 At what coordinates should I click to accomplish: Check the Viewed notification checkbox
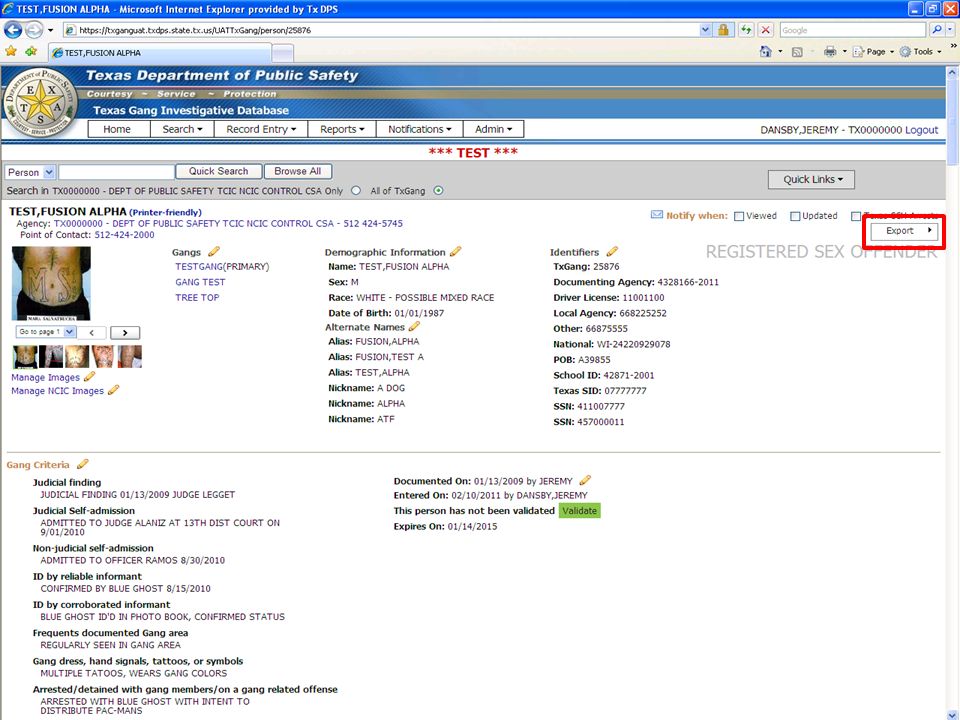pos(739,216)
